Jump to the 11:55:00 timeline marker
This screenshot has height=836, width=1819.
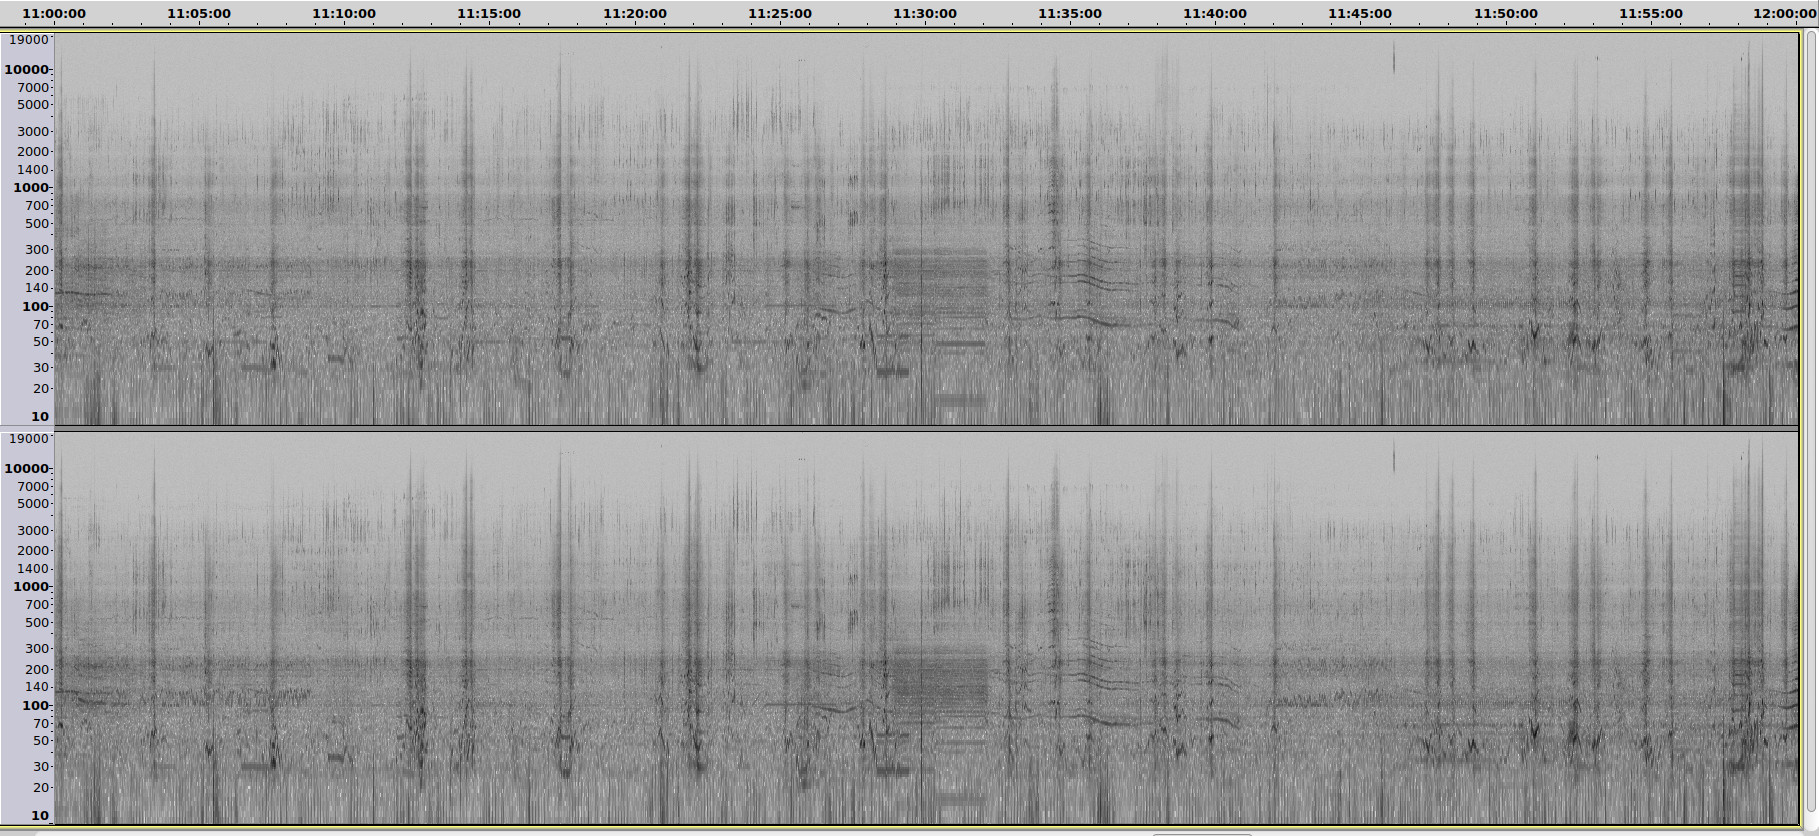click(1651, 14)
